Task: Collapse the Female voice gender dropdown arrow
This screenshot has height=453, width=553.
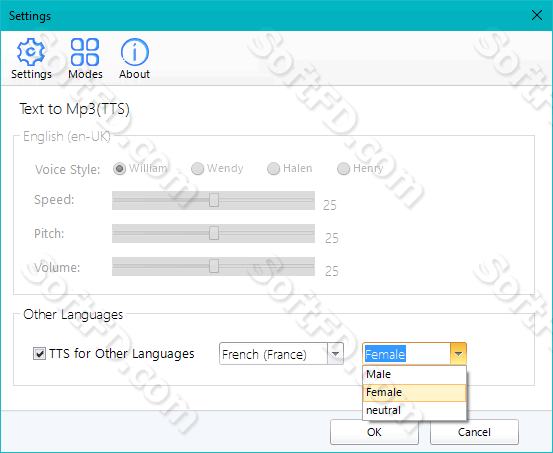Action: (x=458, y=354)
